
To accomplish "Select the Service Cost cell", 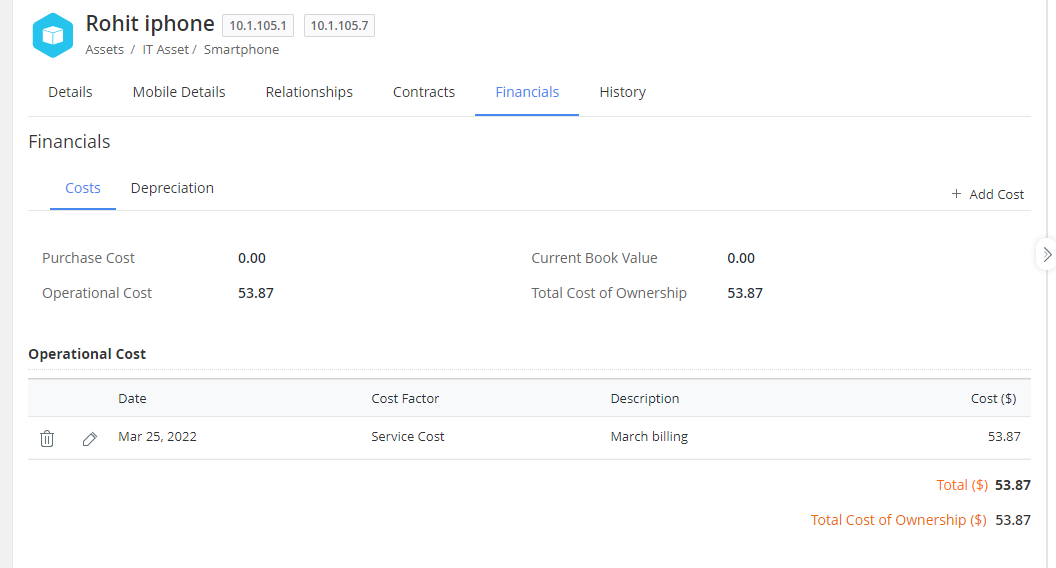I will click(x=407, y=437).
